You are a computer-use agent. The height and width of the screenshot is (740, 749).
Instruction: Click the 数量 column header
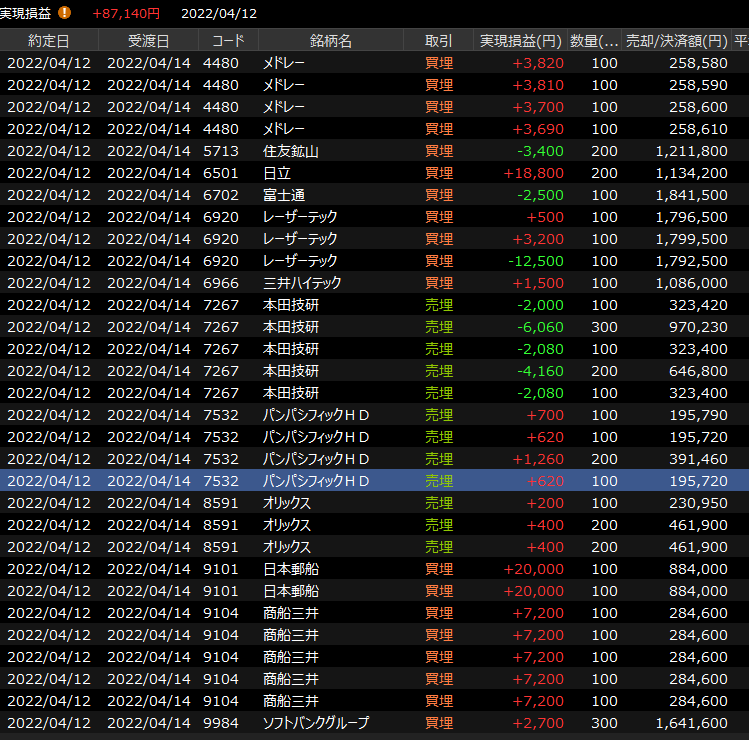point(594,41)
